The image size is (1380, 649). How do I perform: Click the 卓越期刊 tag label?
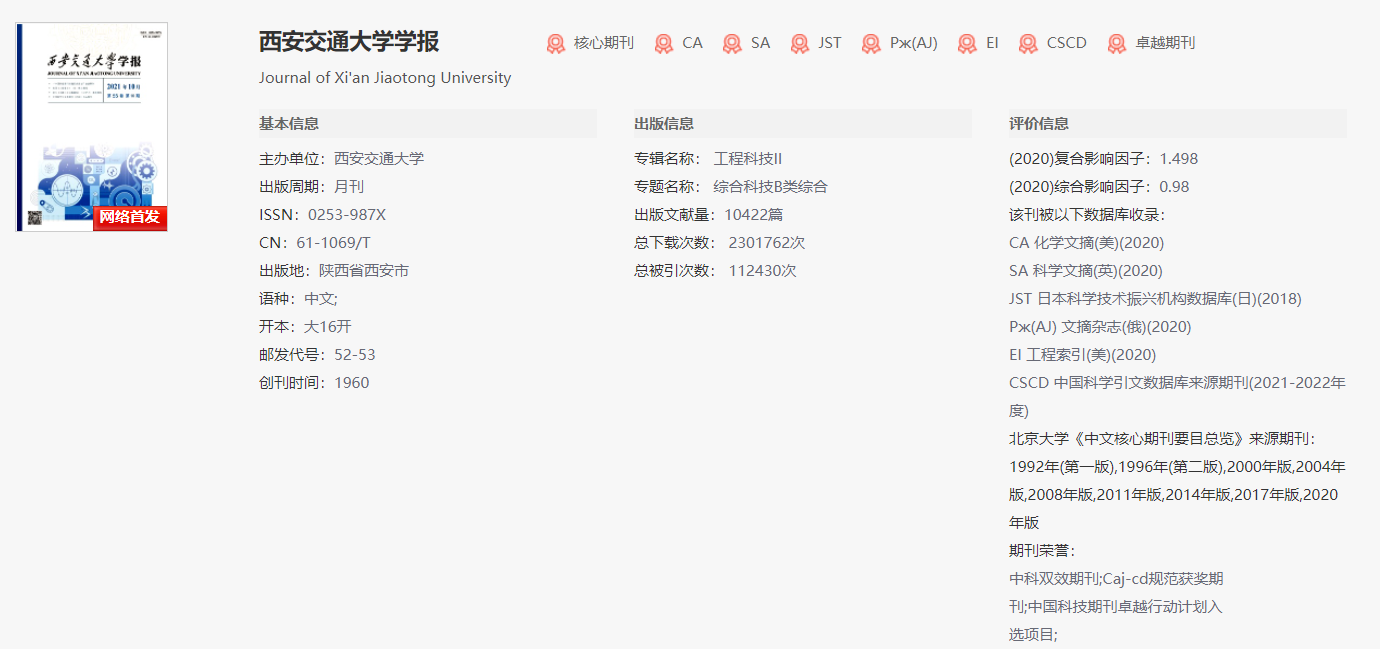click(x=1165, y=43)
